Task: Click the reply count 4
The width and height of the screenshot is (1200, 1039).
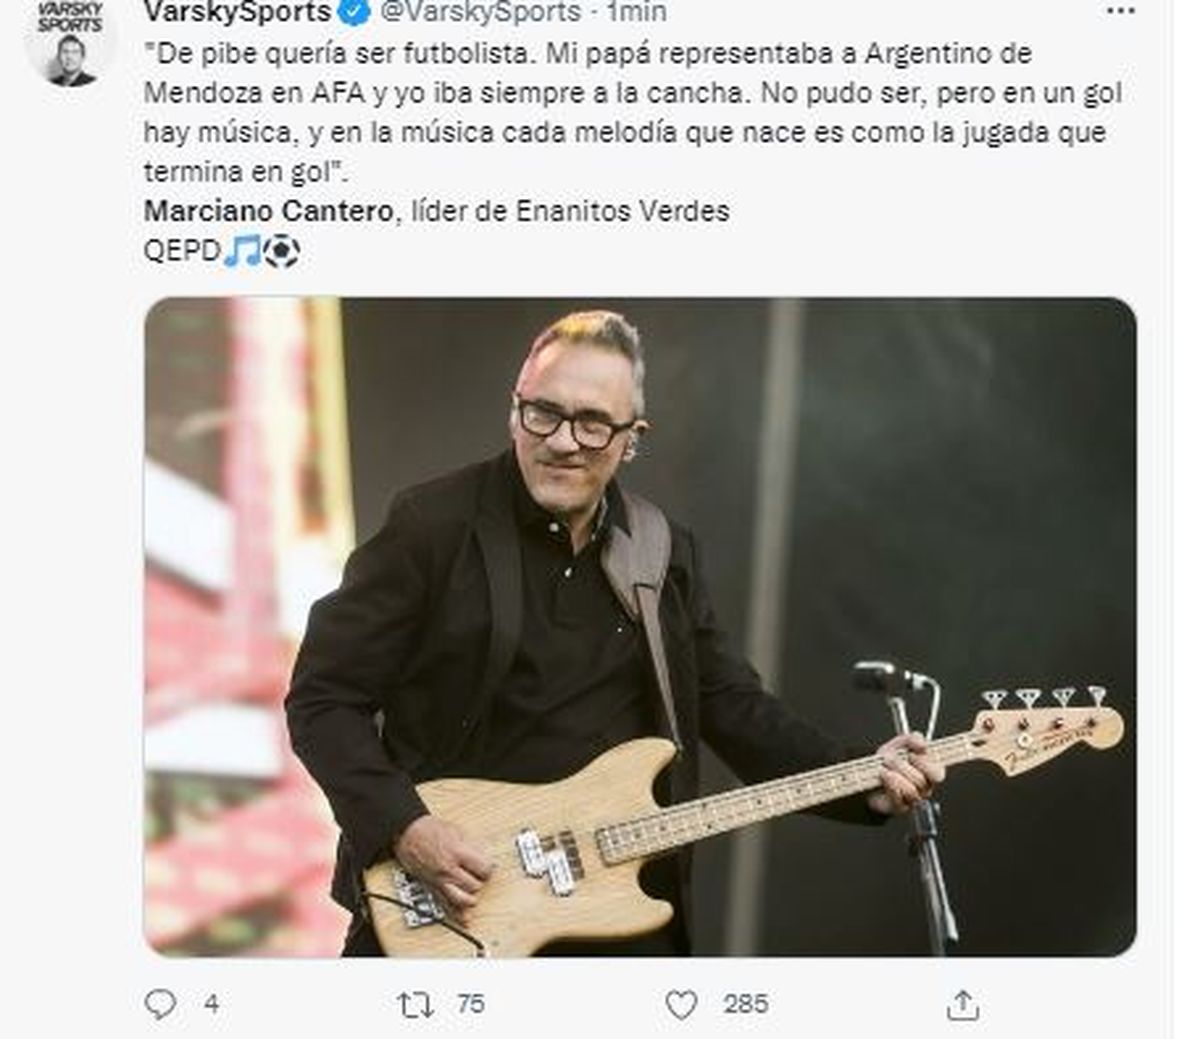Action: (x=211, y=1004)
